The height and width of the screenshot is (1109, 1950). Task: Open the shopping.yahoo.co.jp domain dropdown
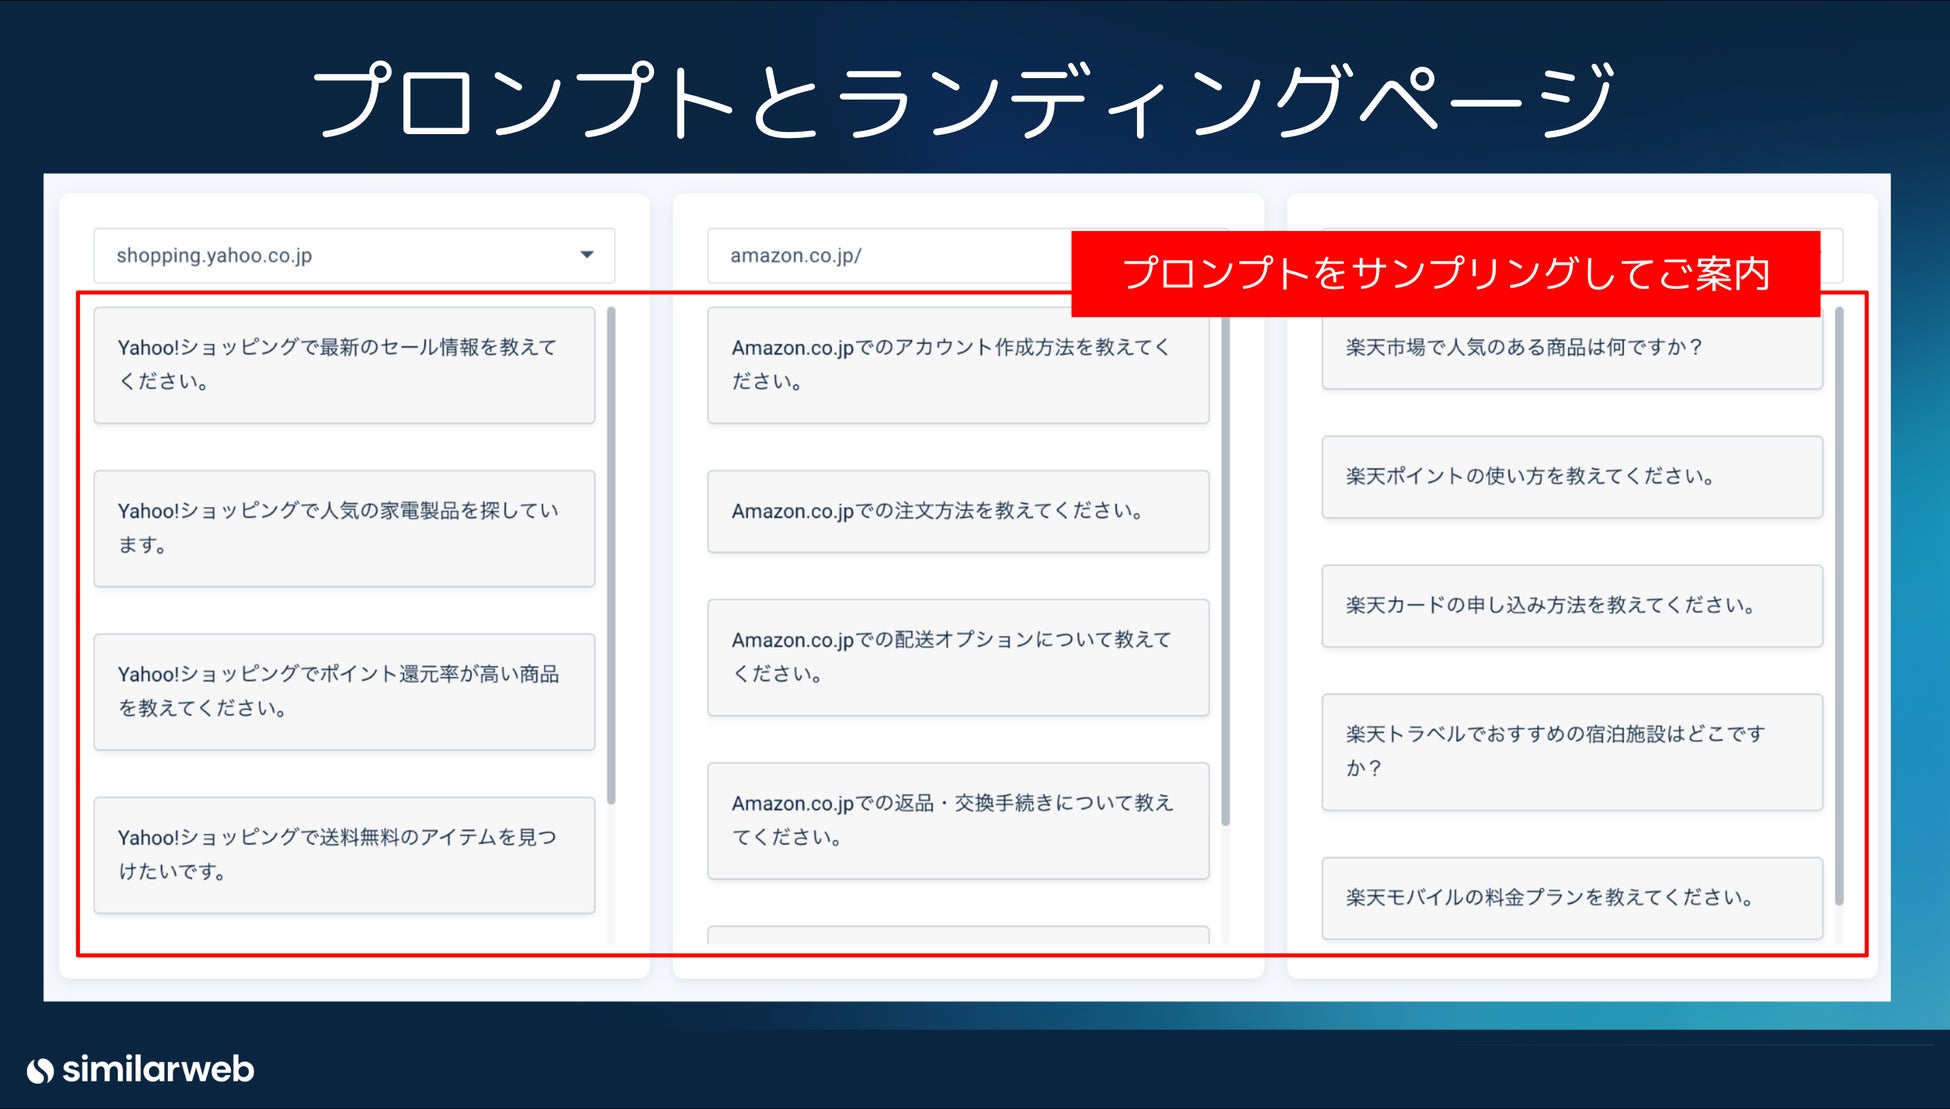pos(354,256)
